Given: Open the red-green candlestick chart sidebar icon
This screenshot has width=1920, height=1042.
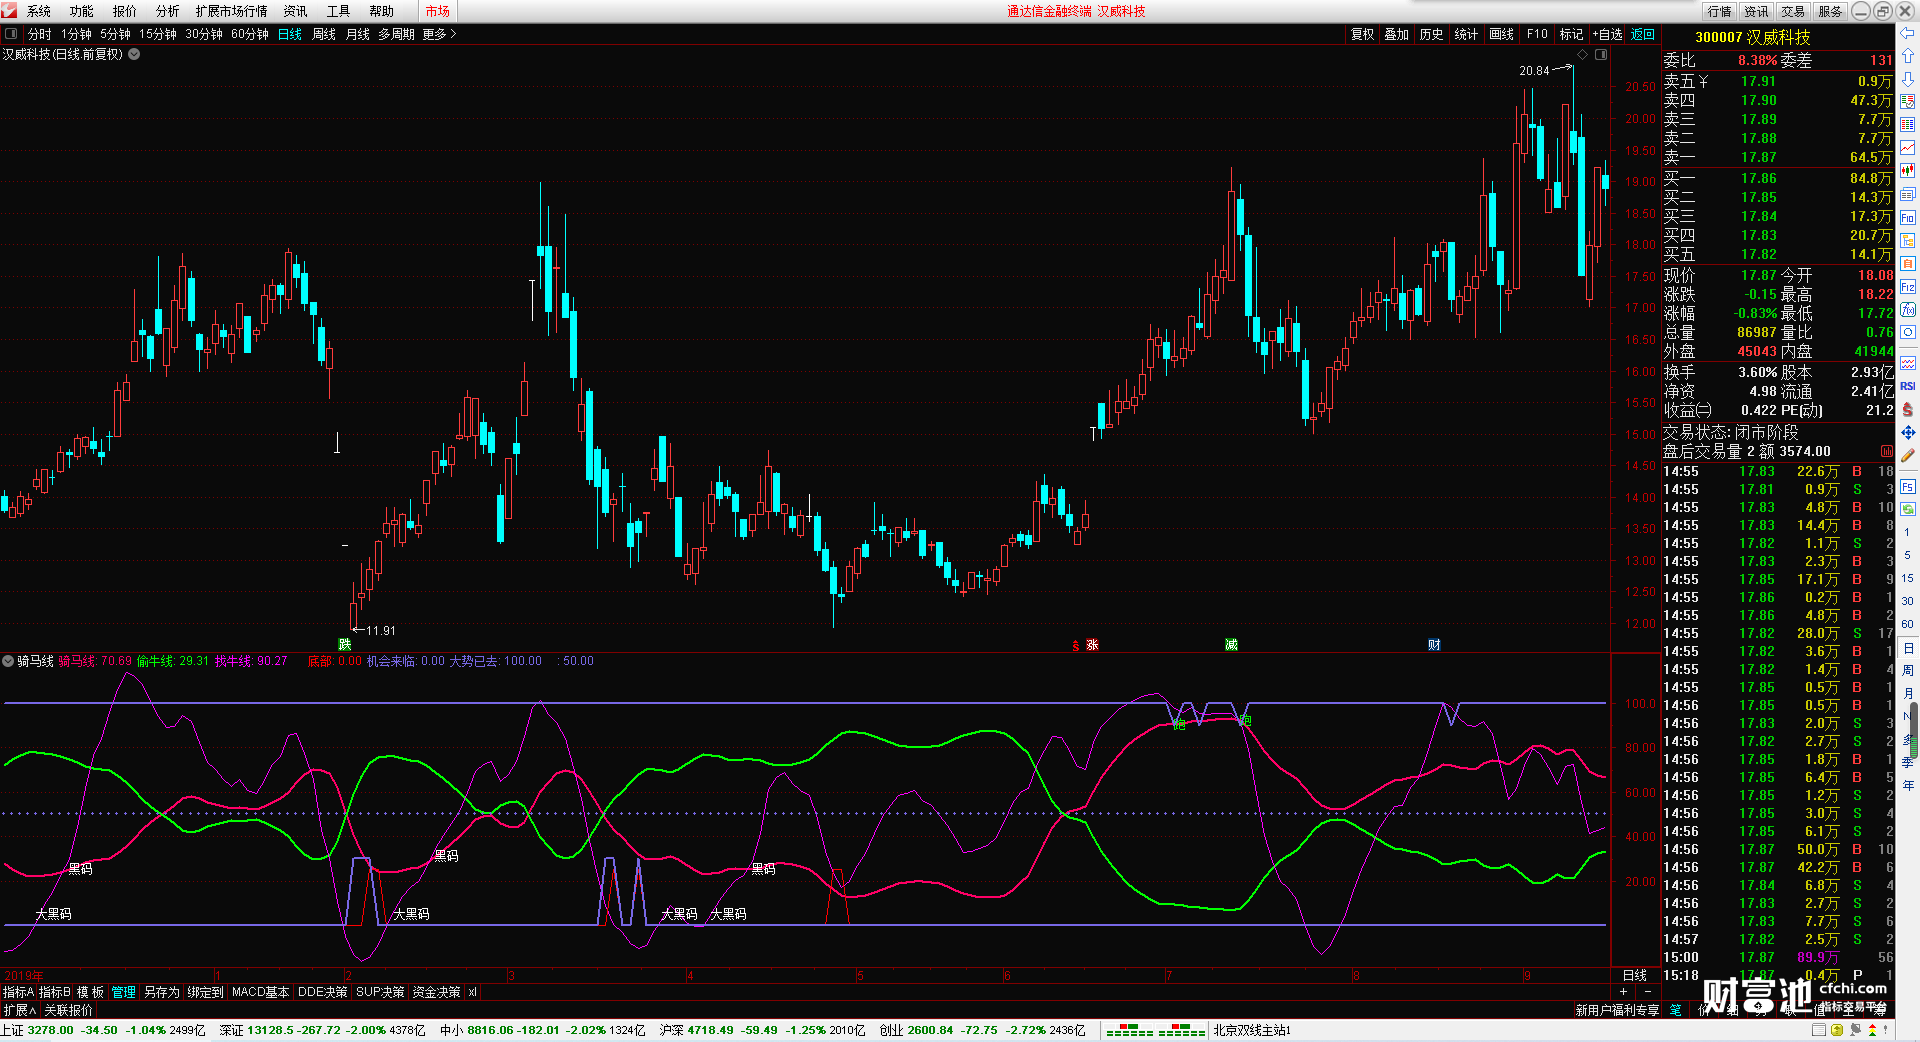Looking at the screenshot, I should tap(1908, 171).
